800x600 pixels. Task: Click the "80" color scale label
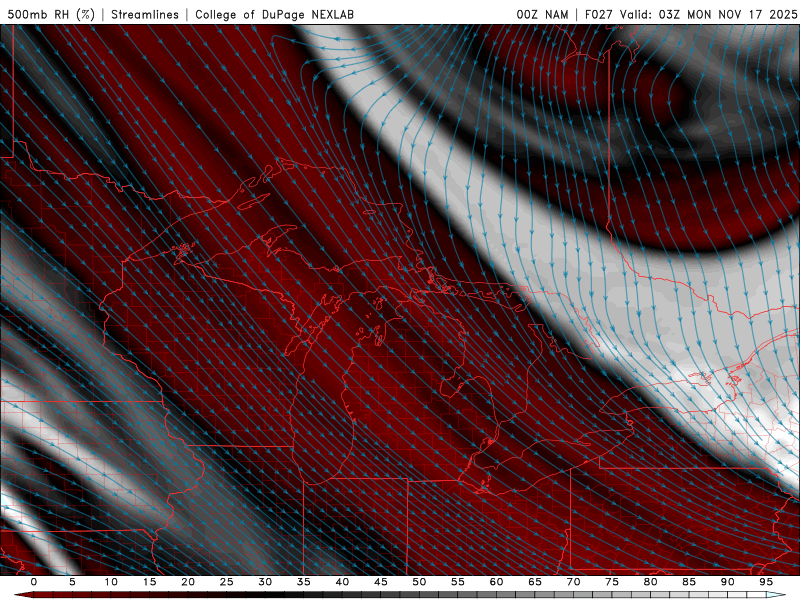pos(650,582)
